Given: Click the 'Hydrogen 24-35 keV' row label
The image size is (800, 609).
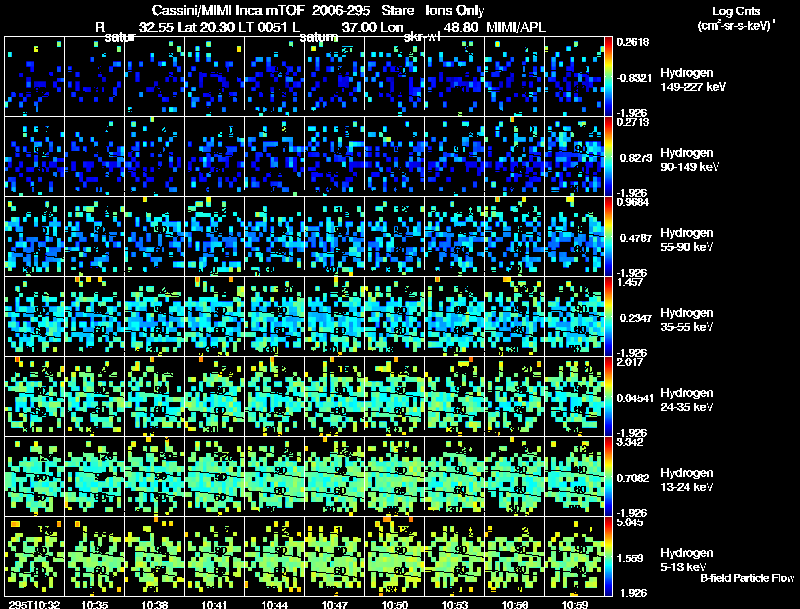Looking at the screenshot, I should click(686, 400).
